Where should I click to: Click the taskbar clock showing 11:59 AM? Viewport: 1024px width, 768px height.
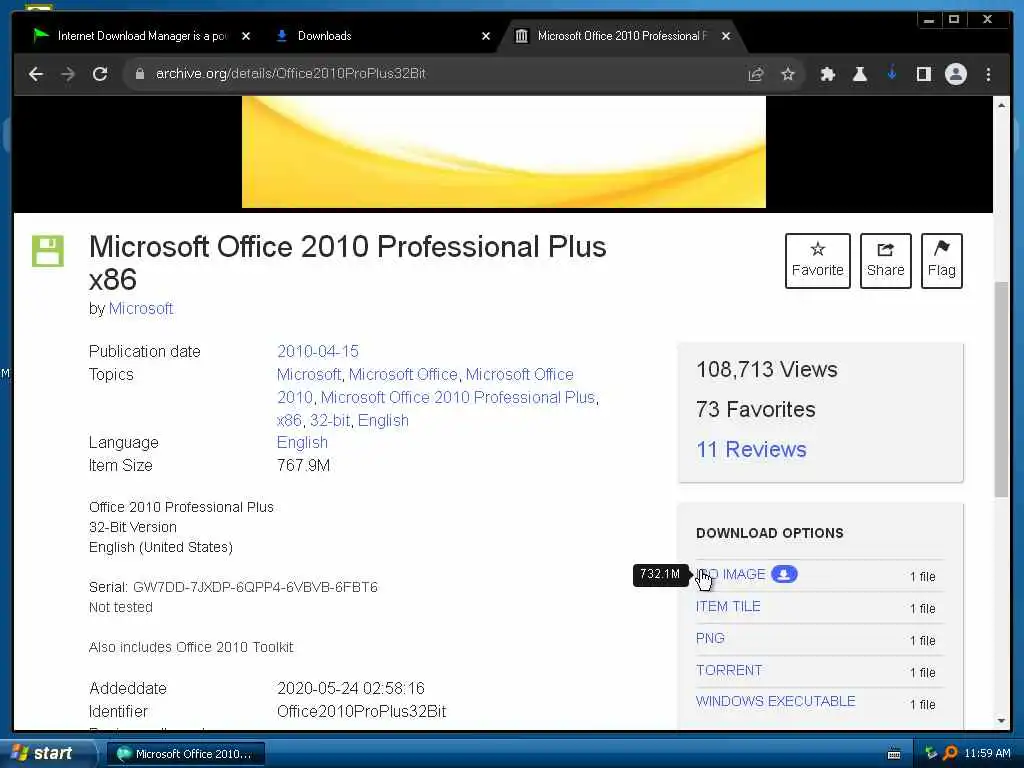987,753
